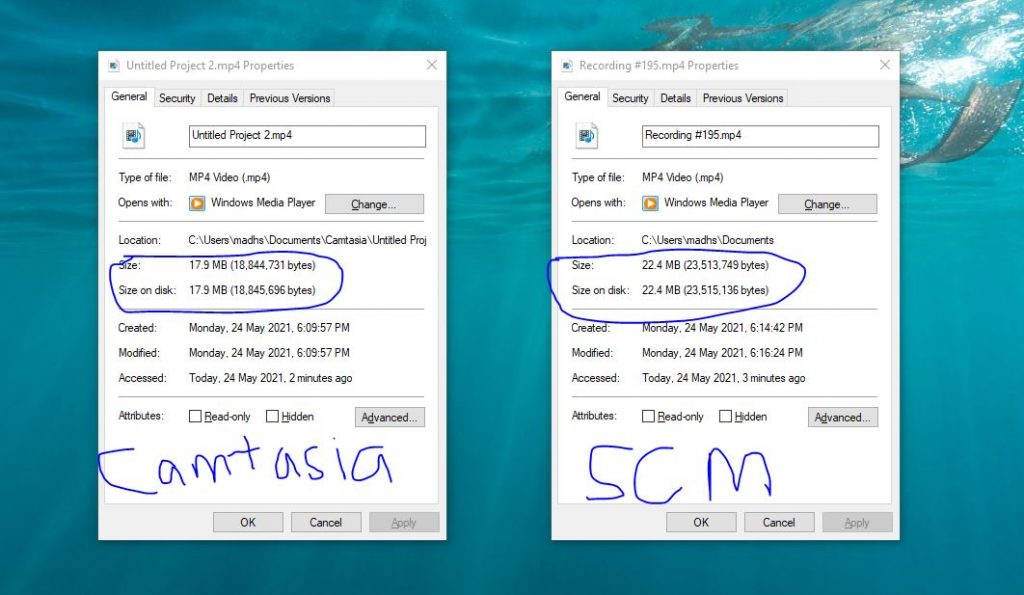The image size is (1024, 595).
Task: Click the 'Untitled Project 2.mp4 Properties' title text
Action: (x=210, y=65)
